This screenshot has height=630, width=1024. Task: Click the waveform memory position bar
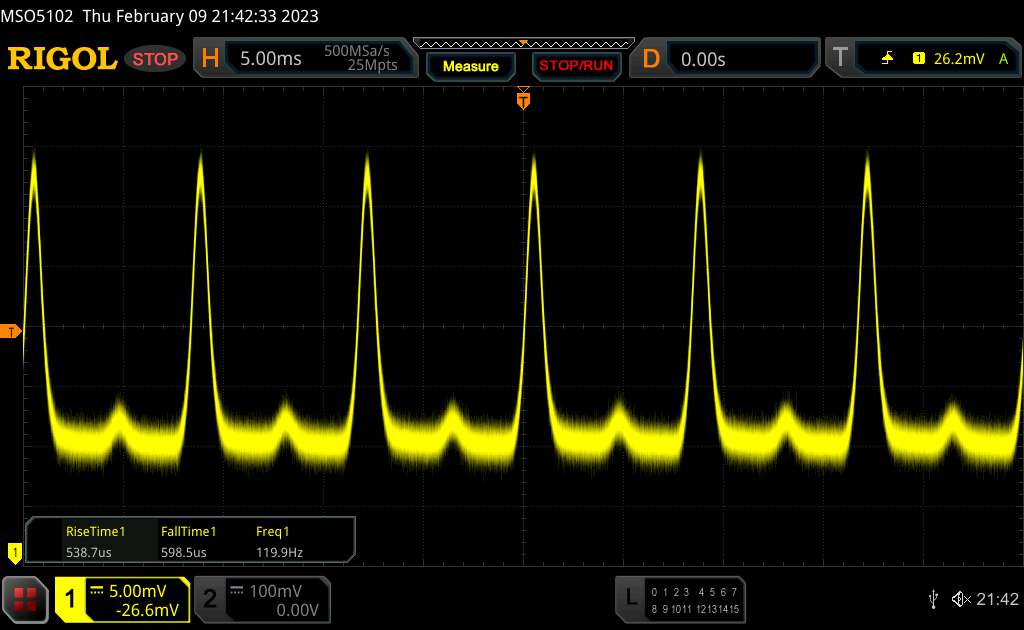[523, 43]
